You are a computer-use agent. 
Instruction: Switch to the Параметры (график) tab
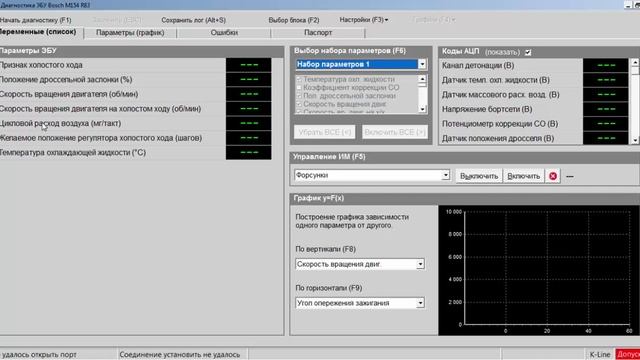[x=130, y=33]
